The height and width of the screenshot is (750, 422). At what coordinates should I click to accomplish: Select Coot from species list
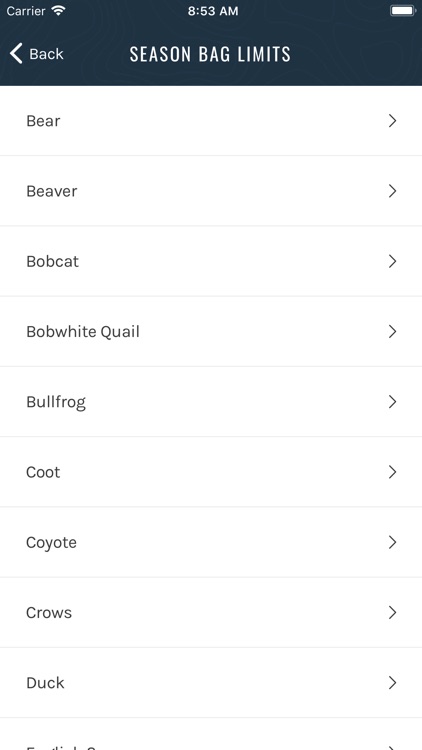(211, 472)
